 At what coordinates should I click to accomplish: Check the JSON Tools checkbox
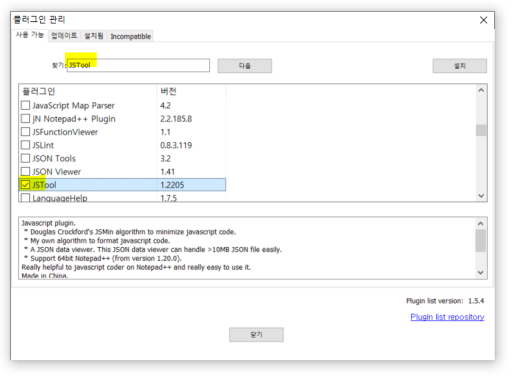pyautogui.click(x=25, y=158)
